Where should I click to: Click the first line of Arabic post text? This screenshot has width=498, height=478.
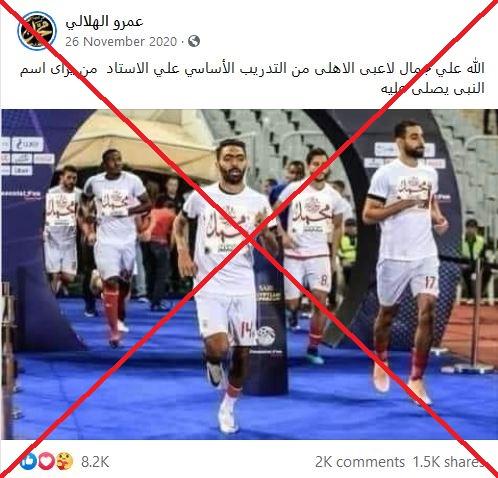252,69
